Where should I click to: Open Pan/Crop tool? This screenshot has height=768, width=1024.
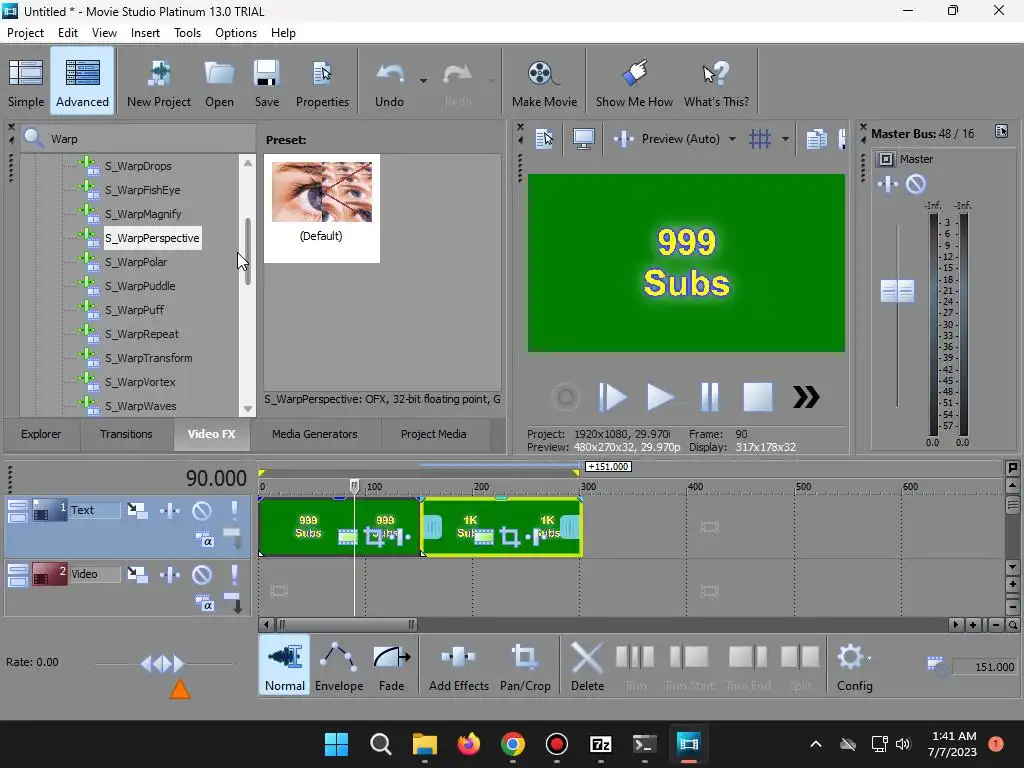(x=525, y=665)
